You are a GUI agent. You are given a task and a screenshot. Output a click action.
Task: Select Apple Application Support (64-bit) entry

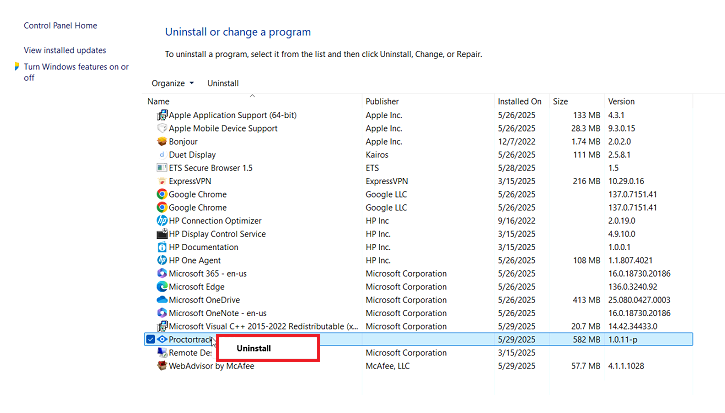tap(233, 115)
